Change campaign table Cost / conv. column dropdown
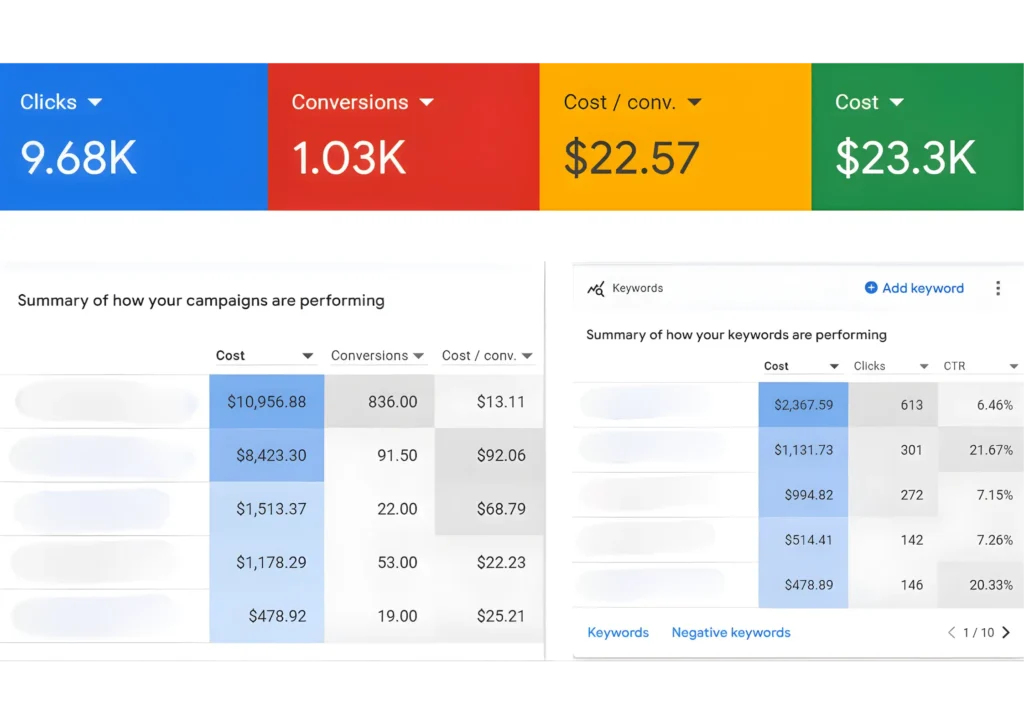This screenshot has width=1024, height=724. point(527,356)
